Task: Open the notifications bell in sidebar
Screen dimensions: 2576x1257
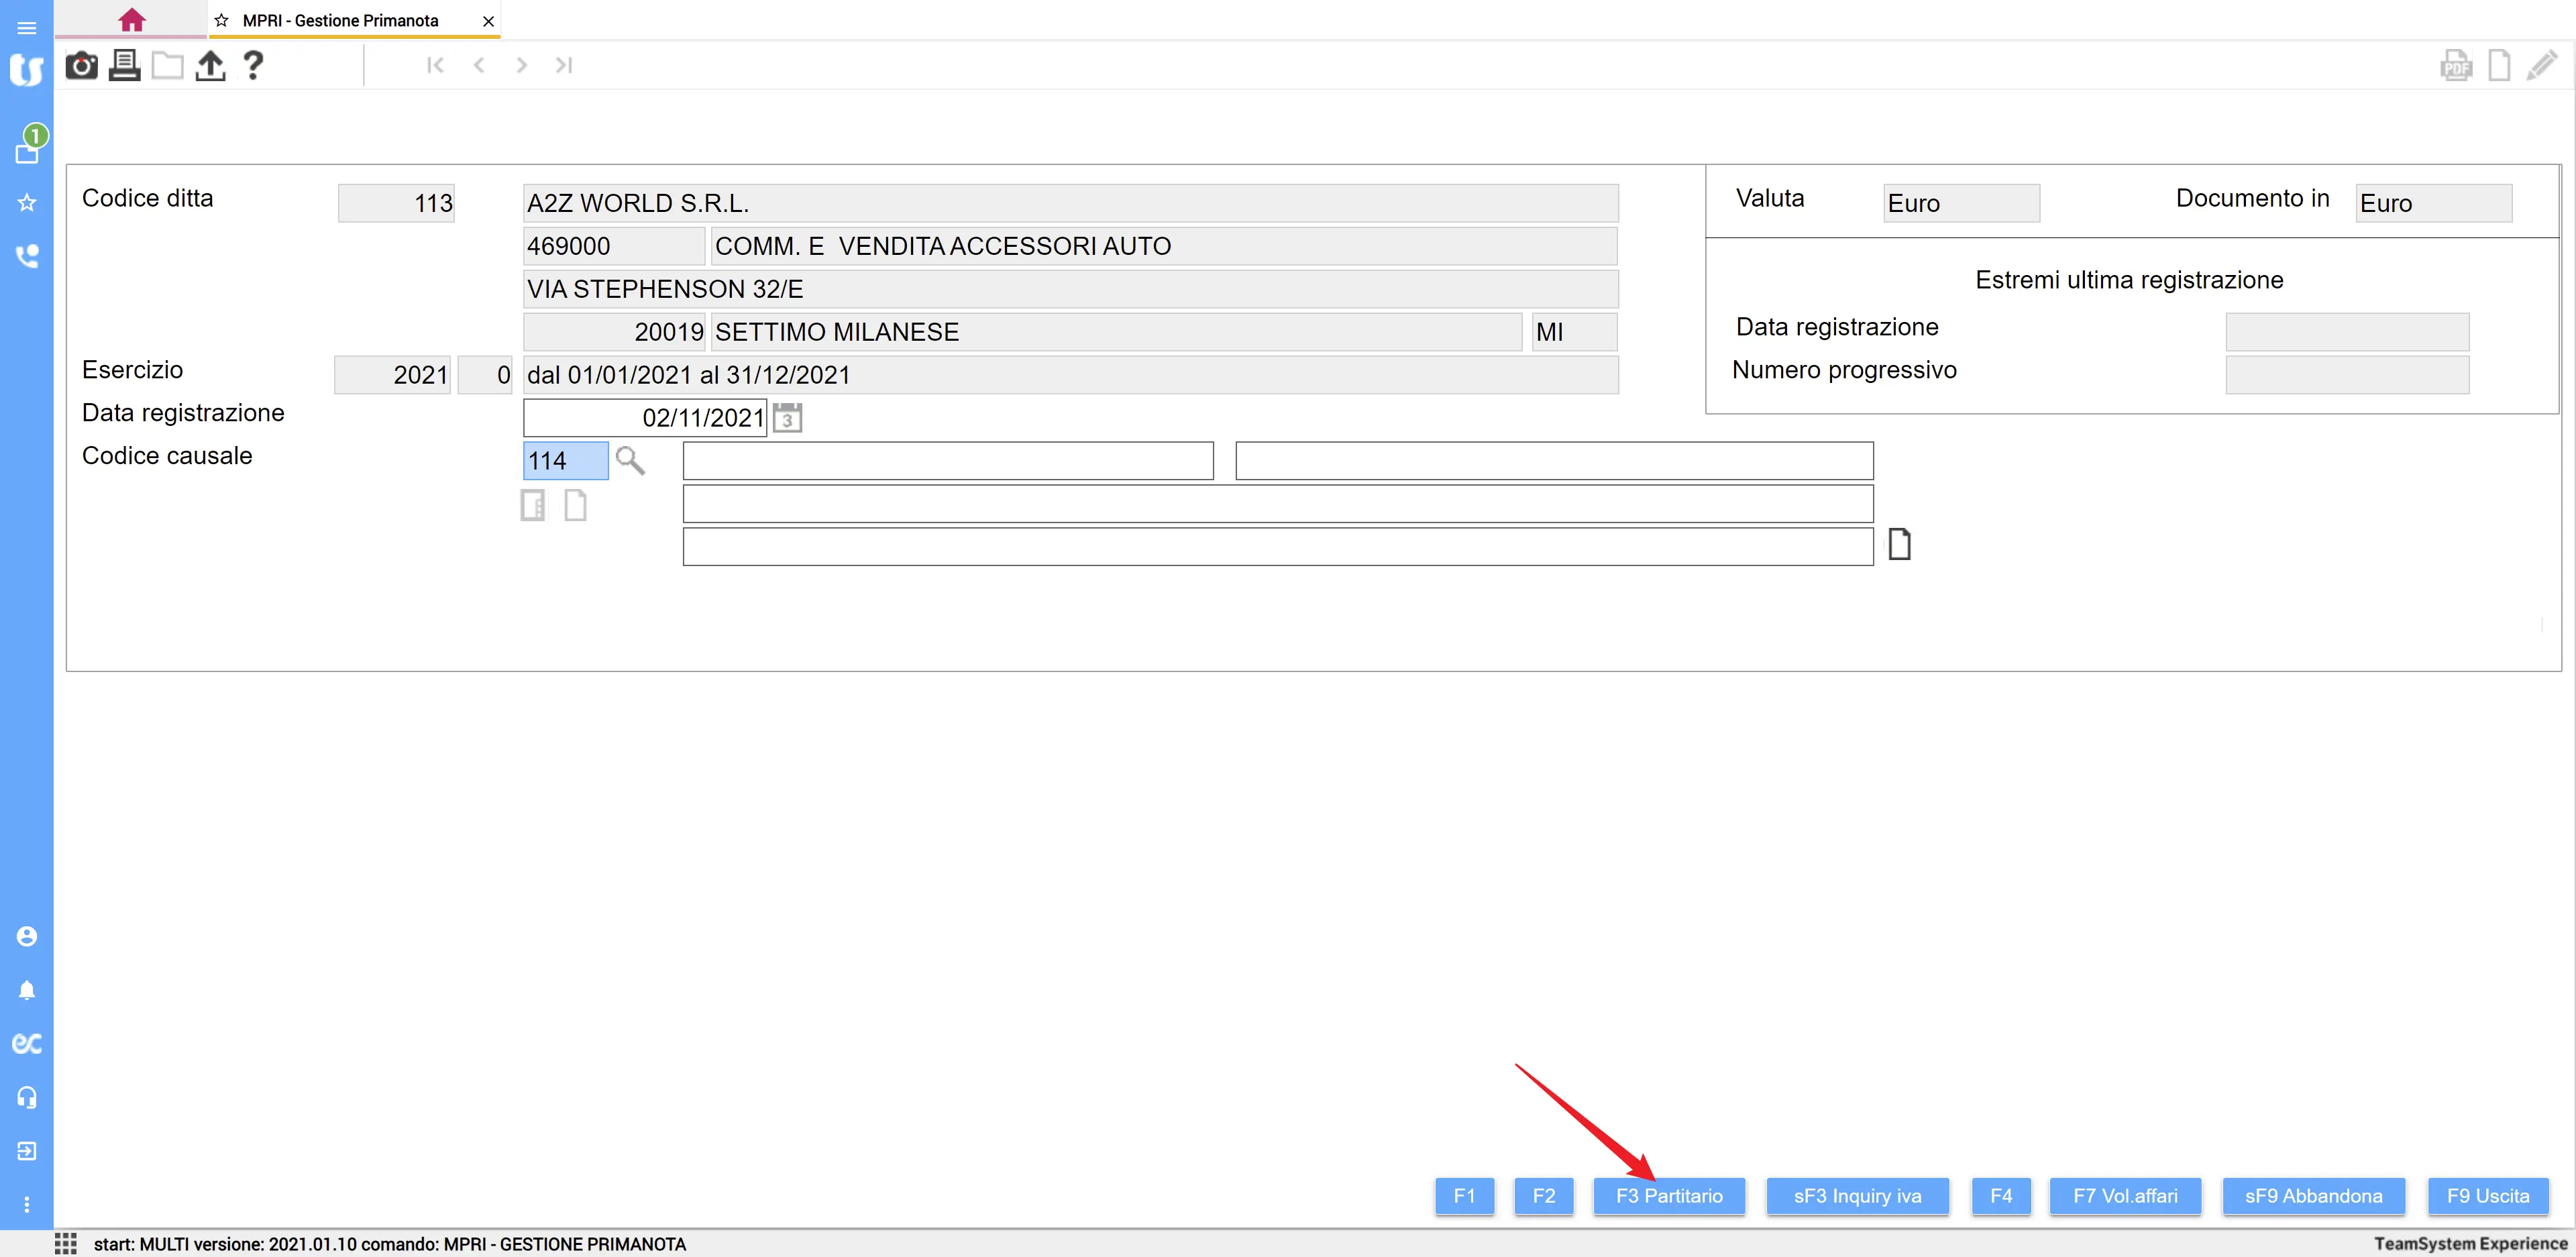Action: (x=27, y=990)
